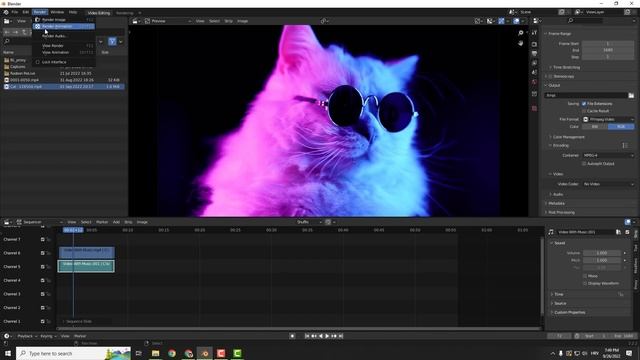Open Blender from the Windows taskbar

pyautogui.click(x=205, y=353)
